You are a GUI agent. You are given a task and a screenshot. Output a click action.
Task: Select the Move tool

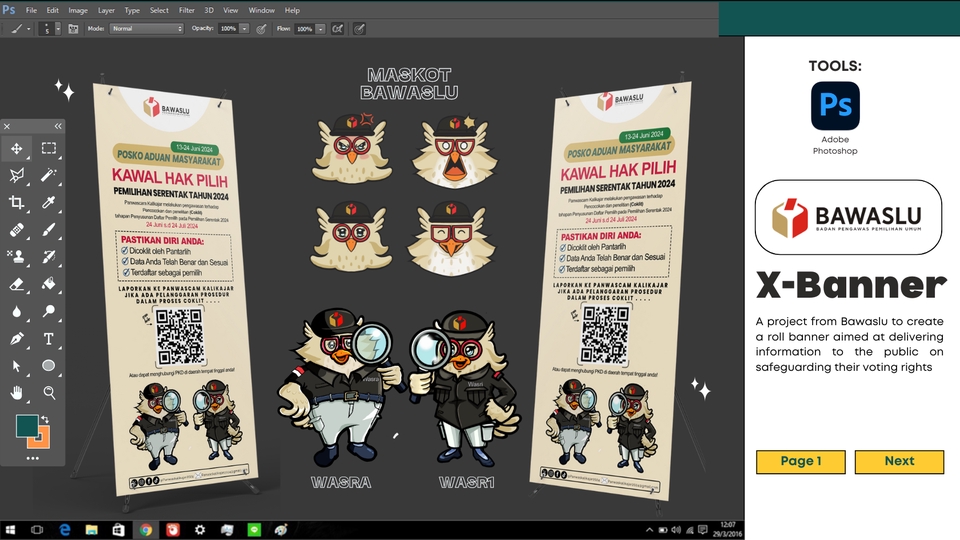coord(17,148)
